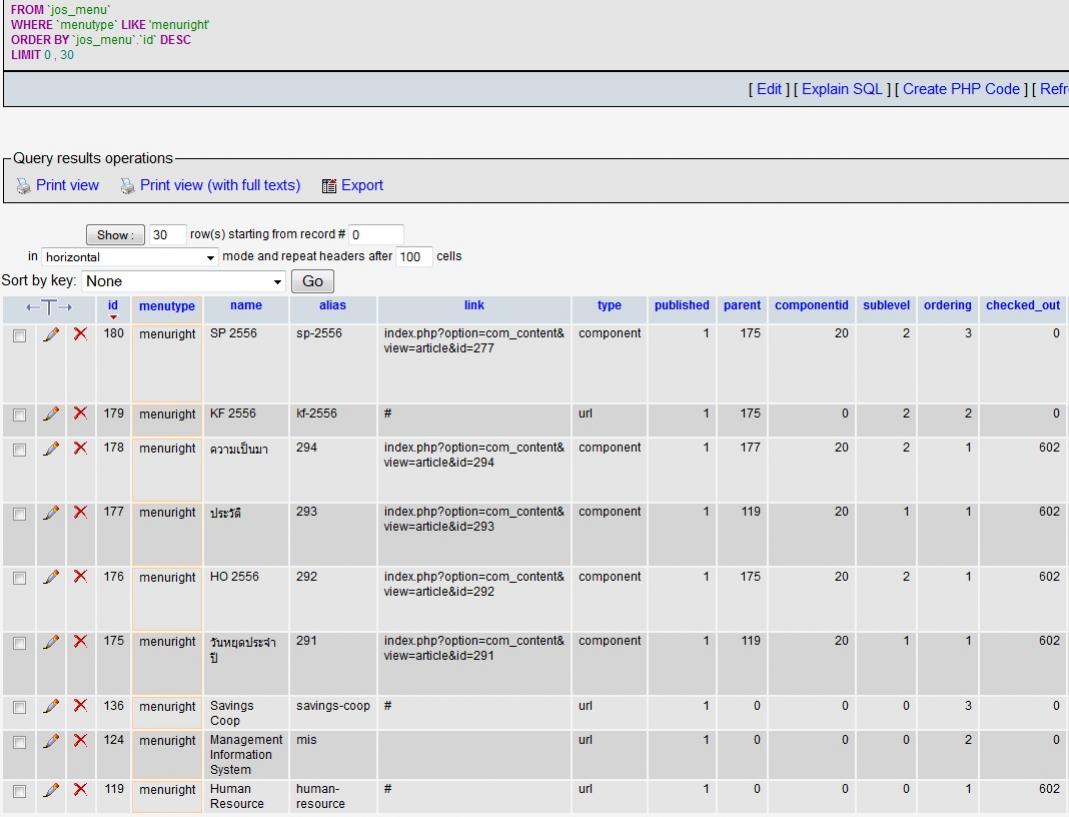Click the printer icon for full texts view
The height and width of the screenshot is (817, 1069).
point(127,186)
